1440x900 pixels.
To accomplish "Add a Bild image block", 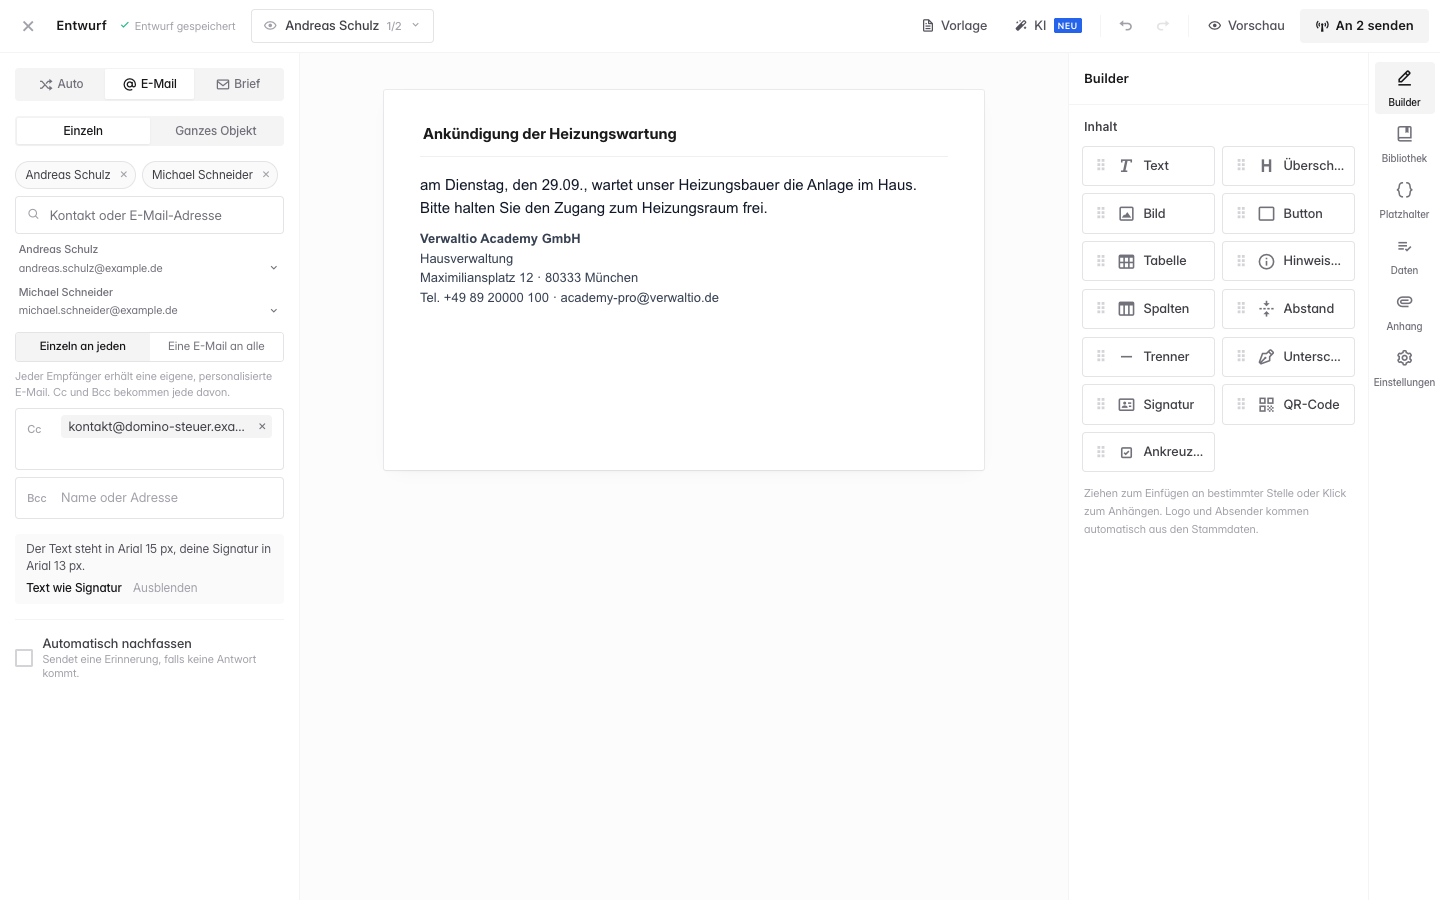I will (1148, 214).
